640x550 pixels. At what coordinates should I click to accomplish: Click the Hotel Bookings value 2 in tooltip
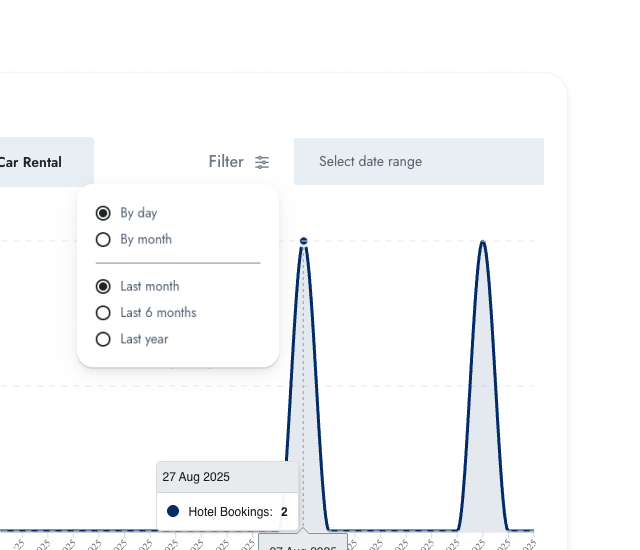tap(284, 512)
